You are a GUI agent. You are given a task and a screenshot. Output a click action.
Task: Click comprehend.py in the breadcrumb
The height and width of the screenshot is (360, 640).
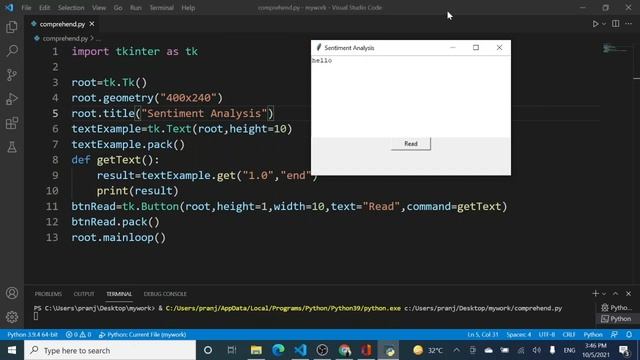coord(65,38)
